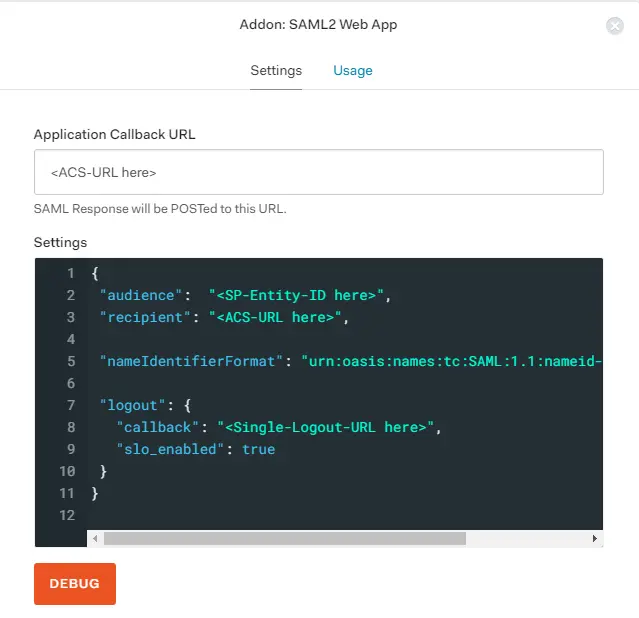Click the "<ACS-URL here>" value in code editor
Screen dimensions: 639x618
278,317
